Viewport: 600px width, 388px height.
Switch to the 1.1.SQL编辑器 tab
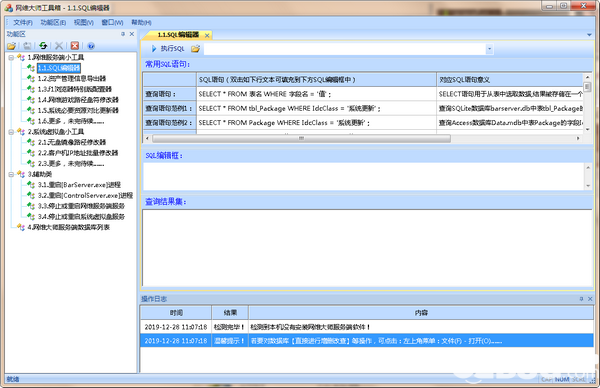(x=178, y=35)
